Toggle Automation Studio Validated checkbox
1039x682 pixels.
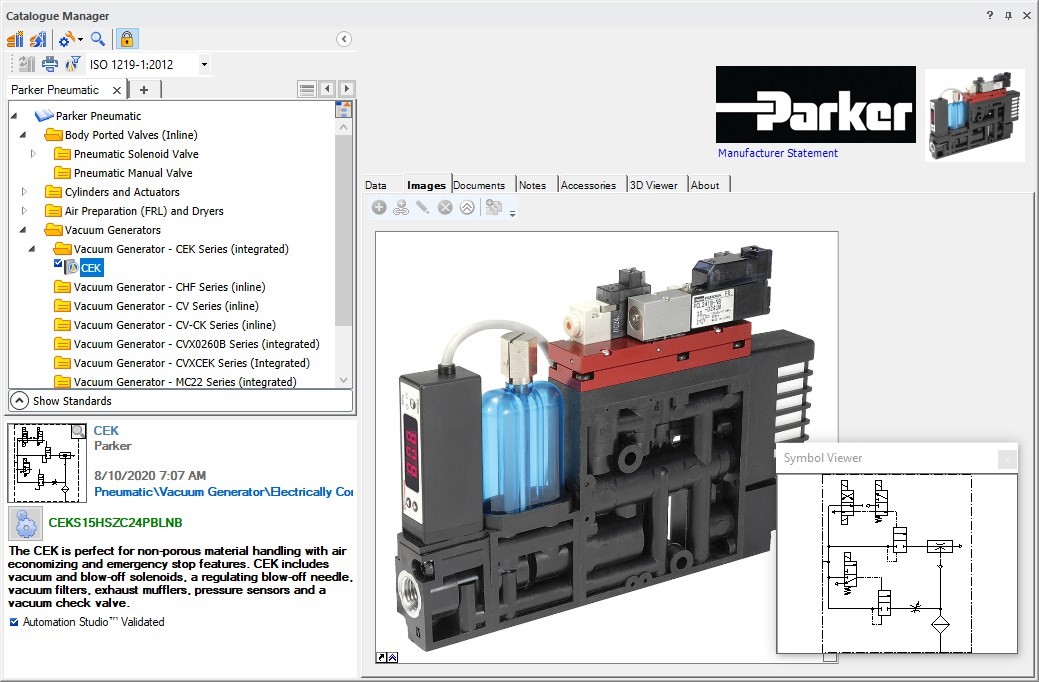click(x=14, y=622)
